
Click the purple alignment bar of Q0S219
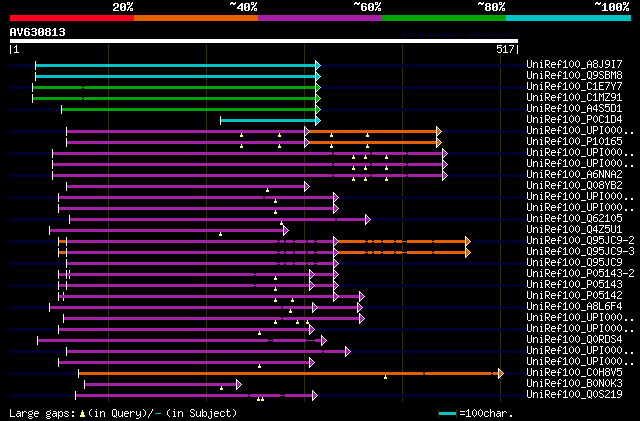194,396
